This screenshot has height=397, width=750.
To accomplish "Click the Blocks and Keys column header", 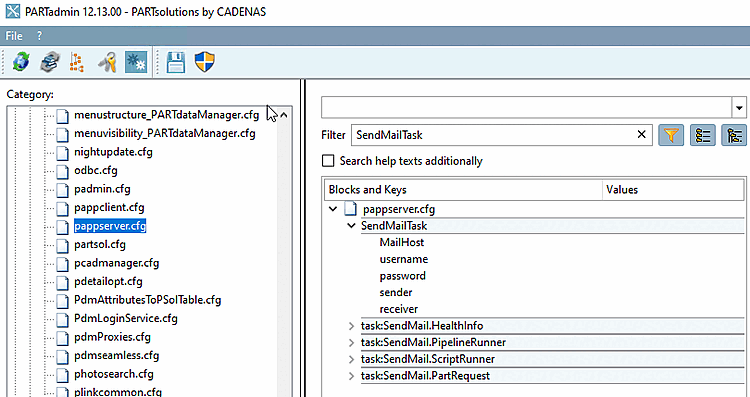I will pos(463,190).
